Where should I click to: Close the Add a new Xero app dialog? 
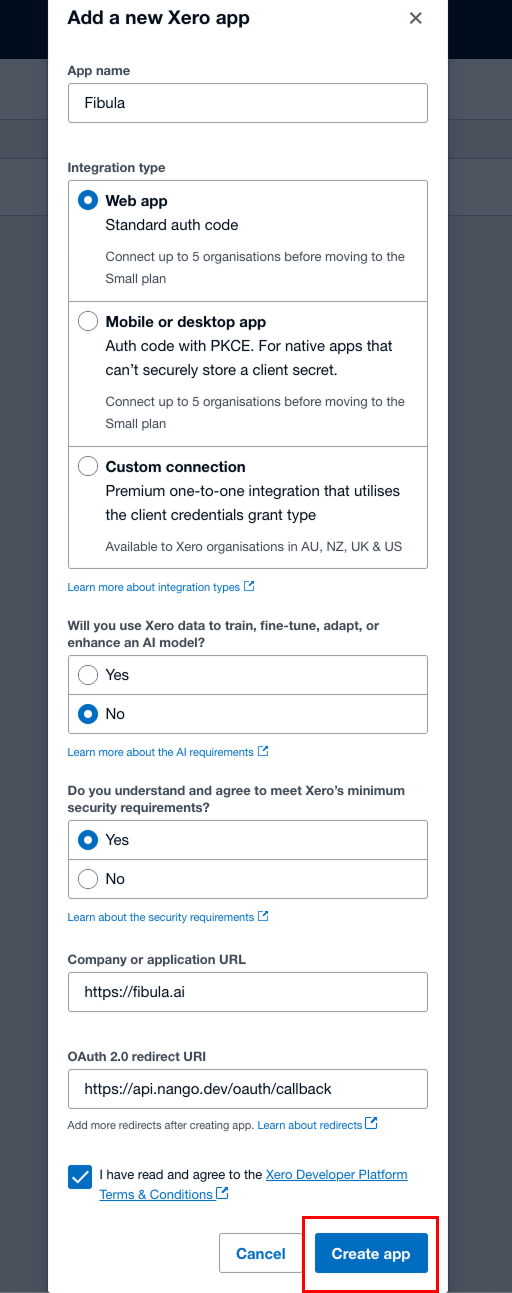(416, 18)
